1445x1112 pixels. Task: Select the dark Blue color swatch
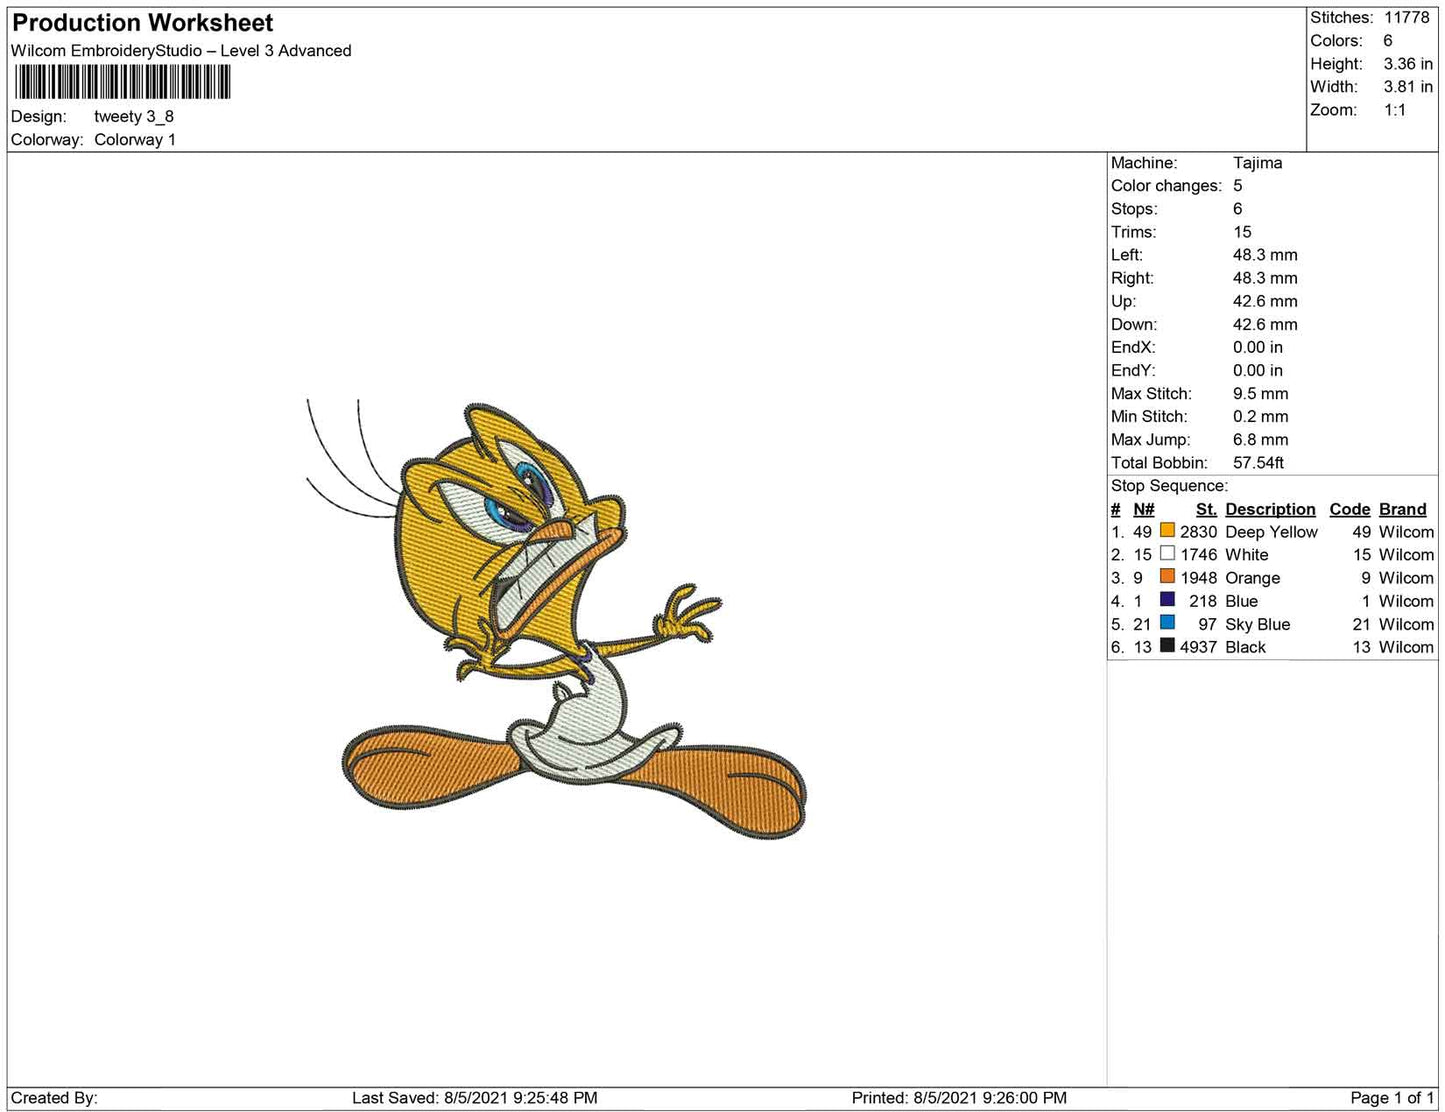(x=1167, y=600)
